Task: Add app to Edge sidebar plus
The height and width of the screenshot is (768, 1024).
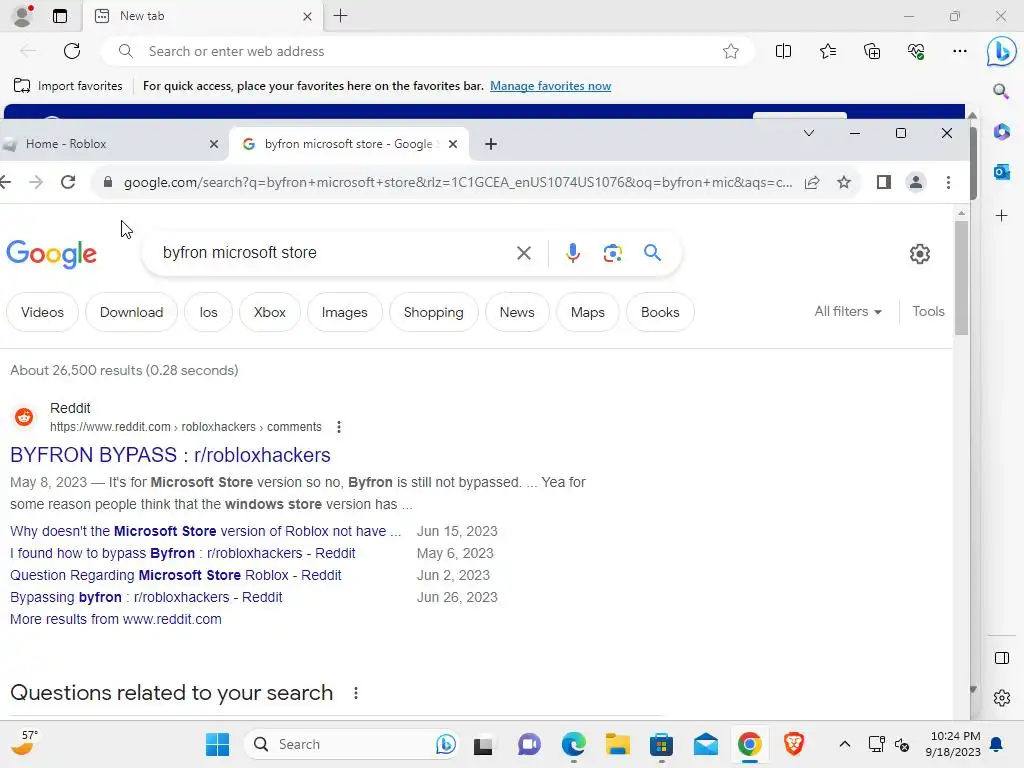Action: pos(1001,216)
